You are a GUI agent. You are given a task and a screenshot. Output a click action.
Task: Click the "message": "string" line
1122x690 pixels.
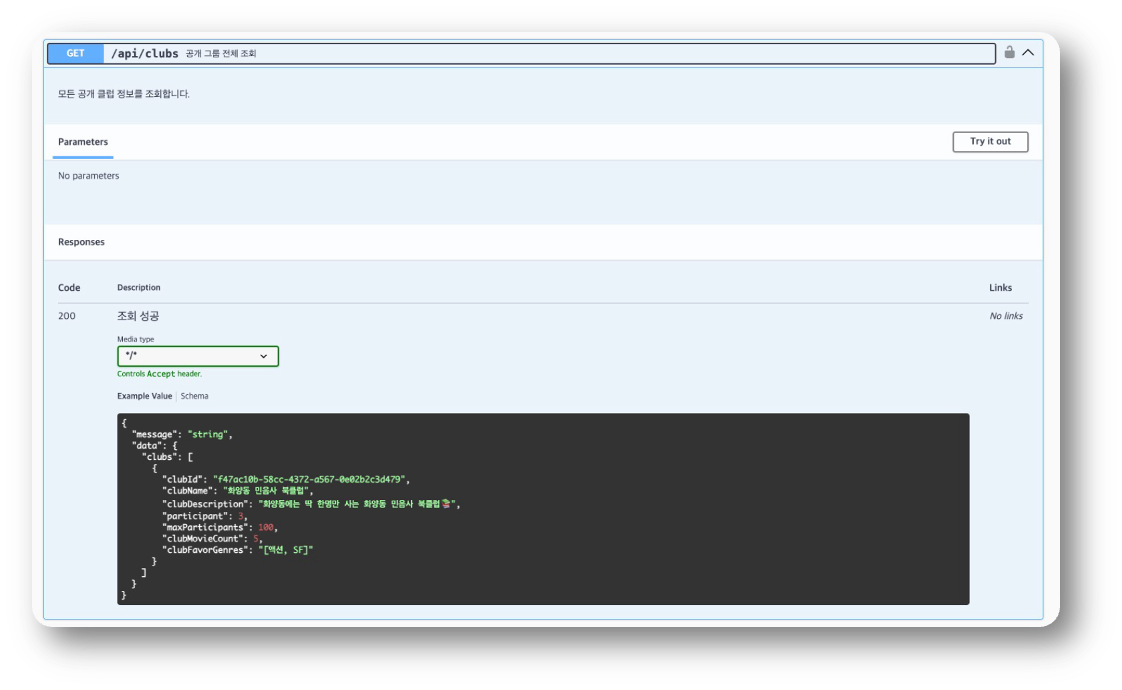pyautogui.click(x=182, y=434)
